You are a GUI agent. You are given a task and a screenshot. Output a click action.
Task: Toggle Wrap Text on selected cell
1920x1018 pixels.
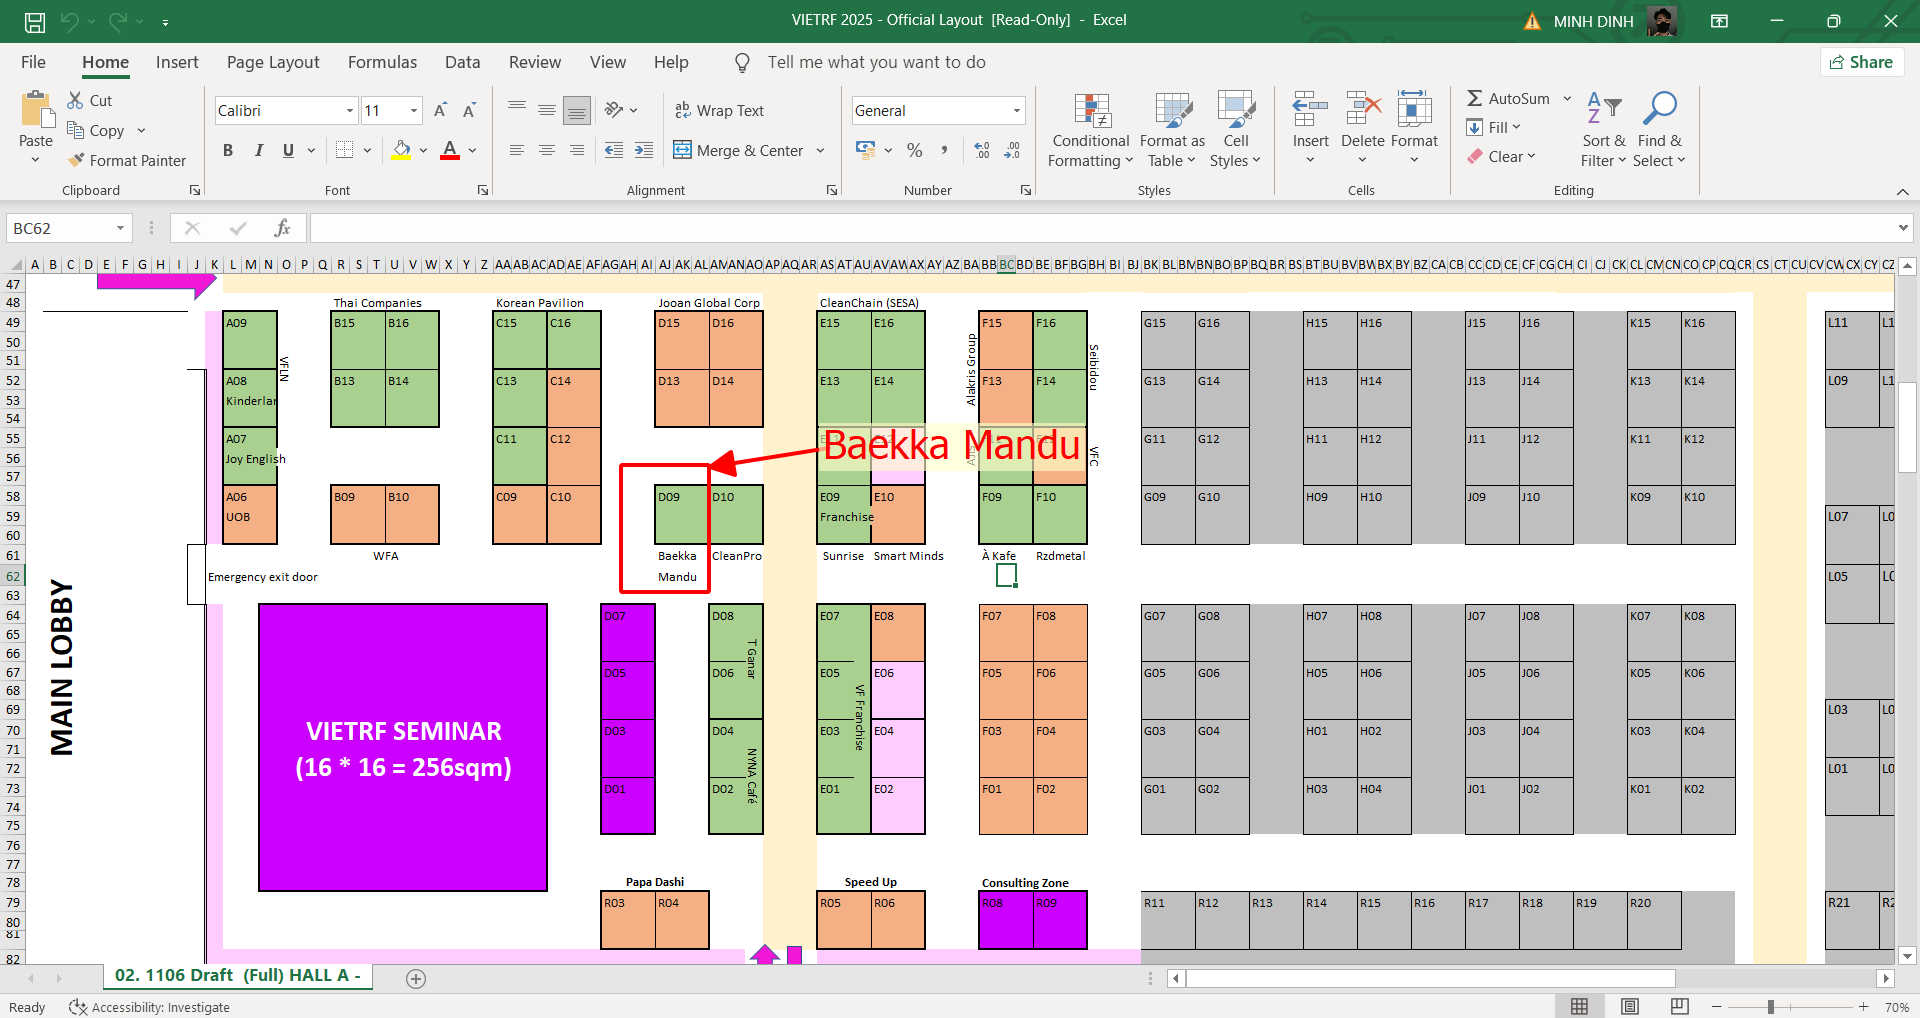(x=719, y=111)
